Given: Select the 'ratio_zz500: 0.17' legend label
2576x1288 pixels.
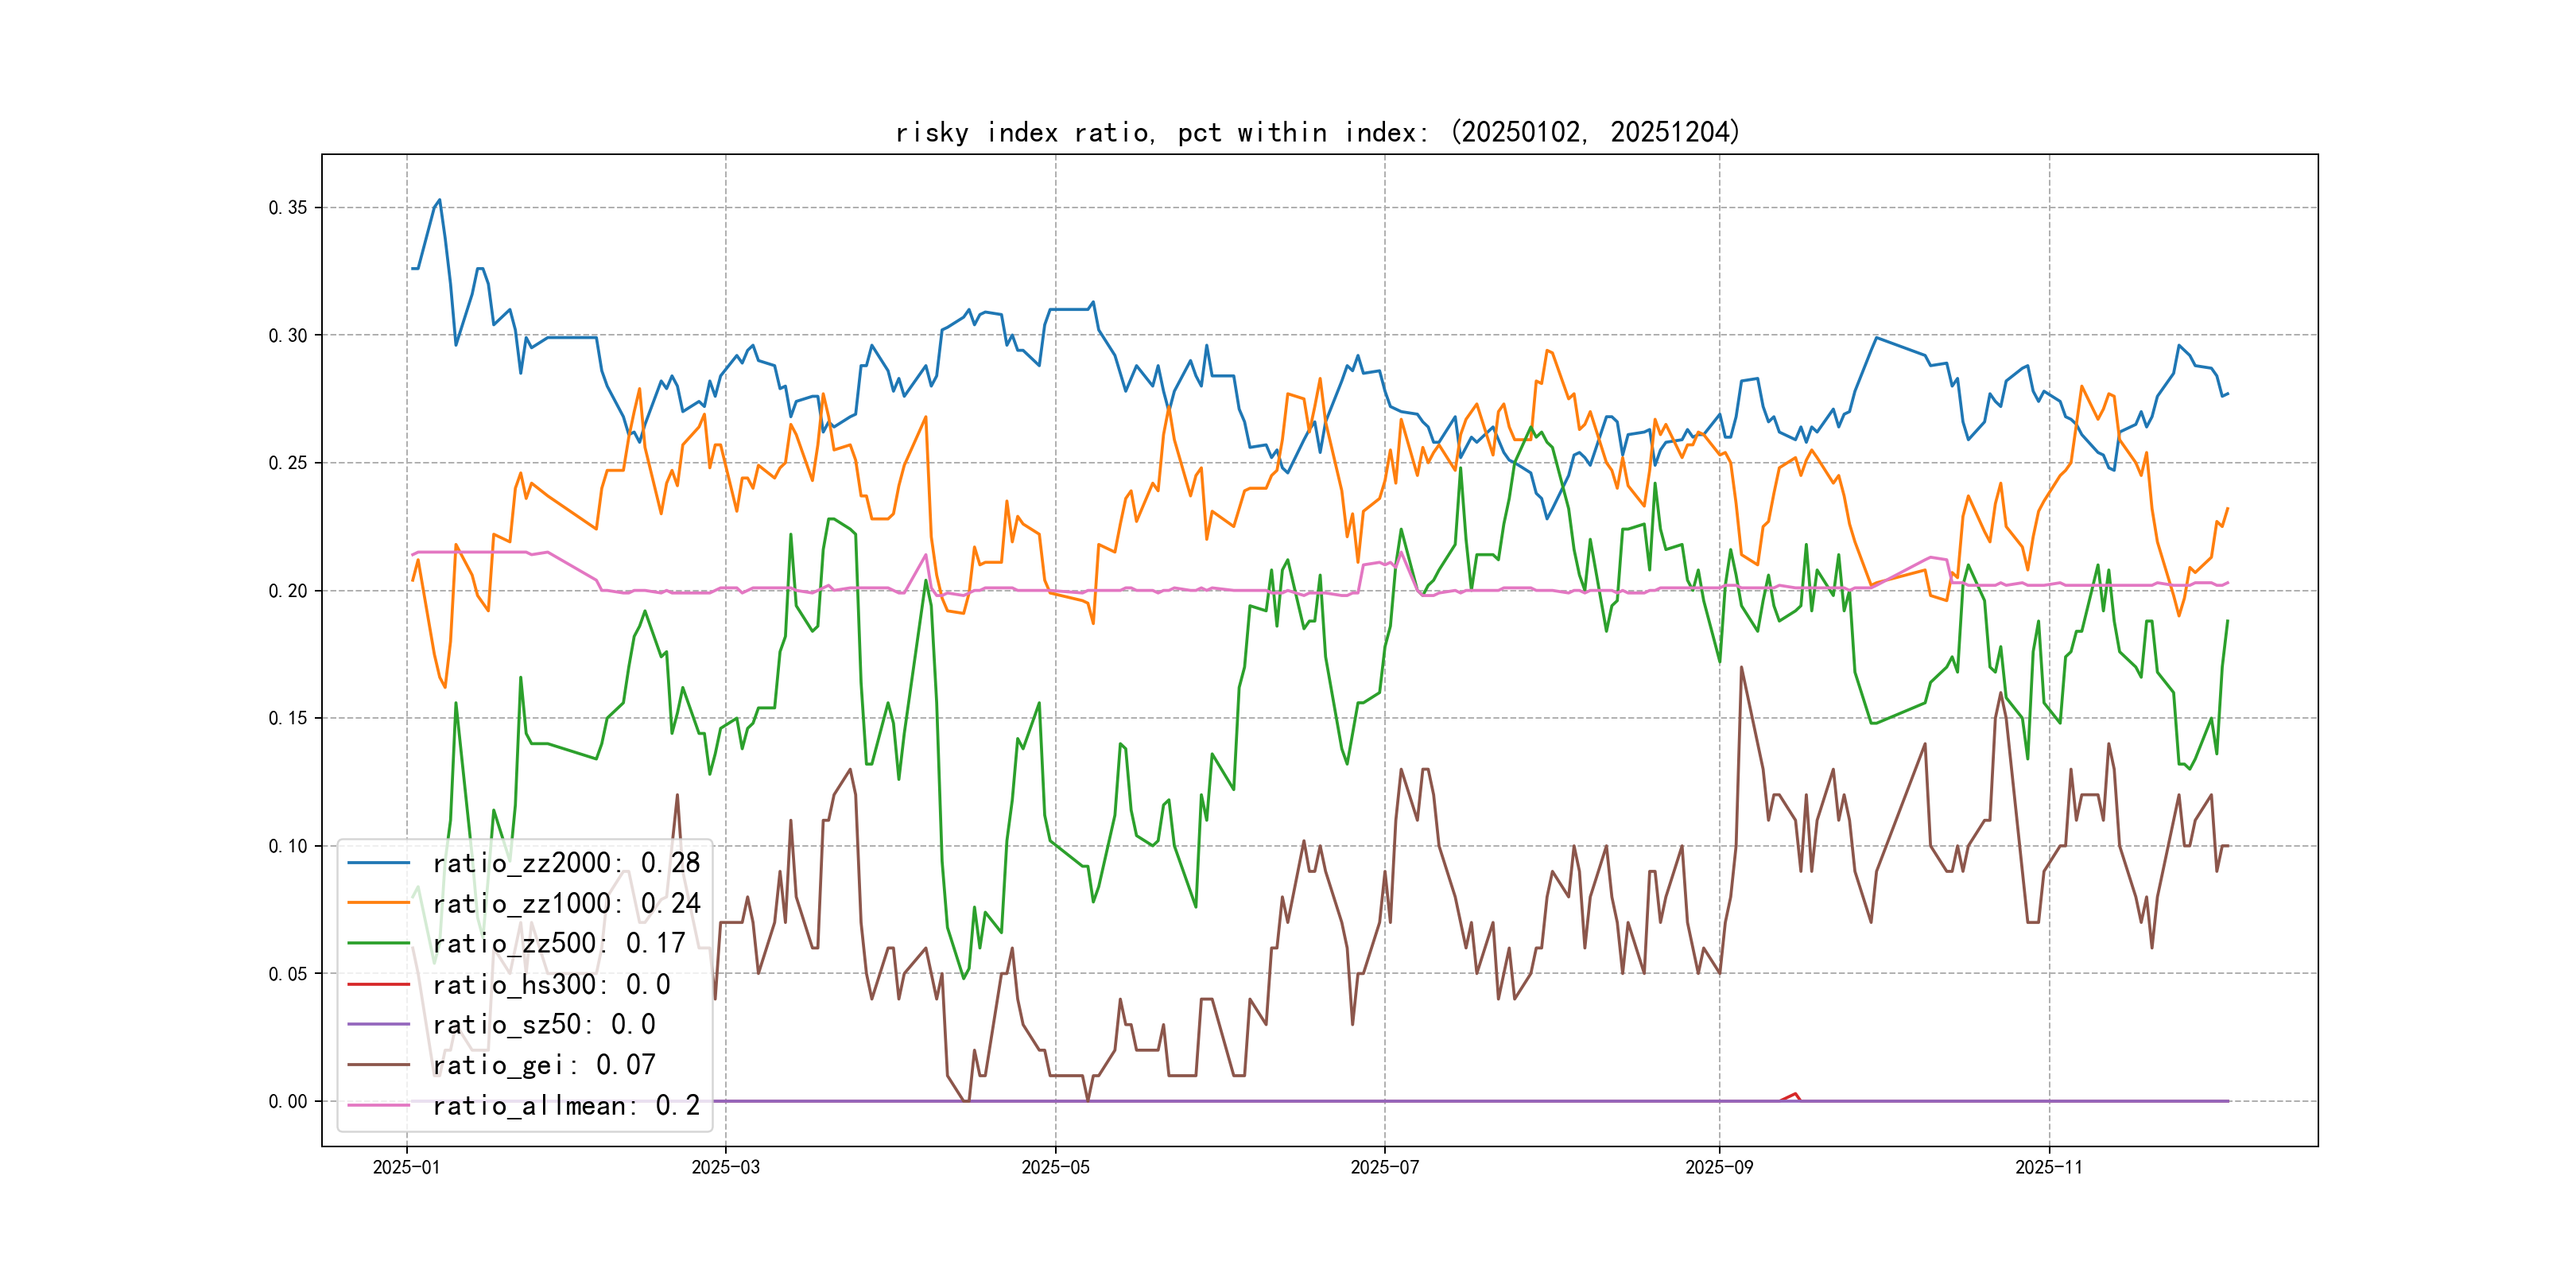Looking at the screenshot, I should (x=558, y=943).
